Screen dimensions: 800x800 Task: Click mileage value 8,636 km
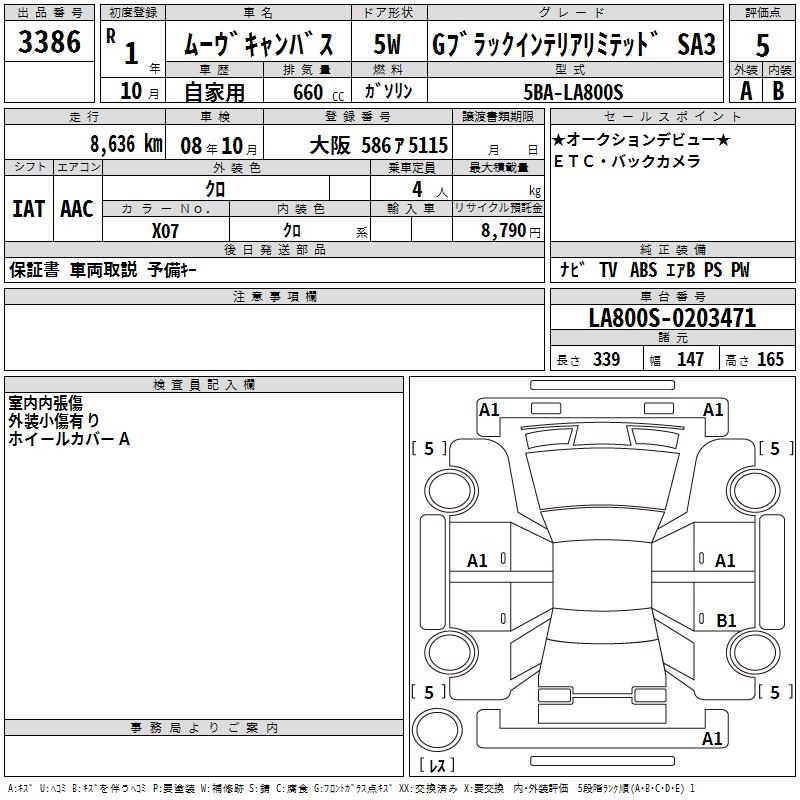pyautogui.click(x=126, y=144)
